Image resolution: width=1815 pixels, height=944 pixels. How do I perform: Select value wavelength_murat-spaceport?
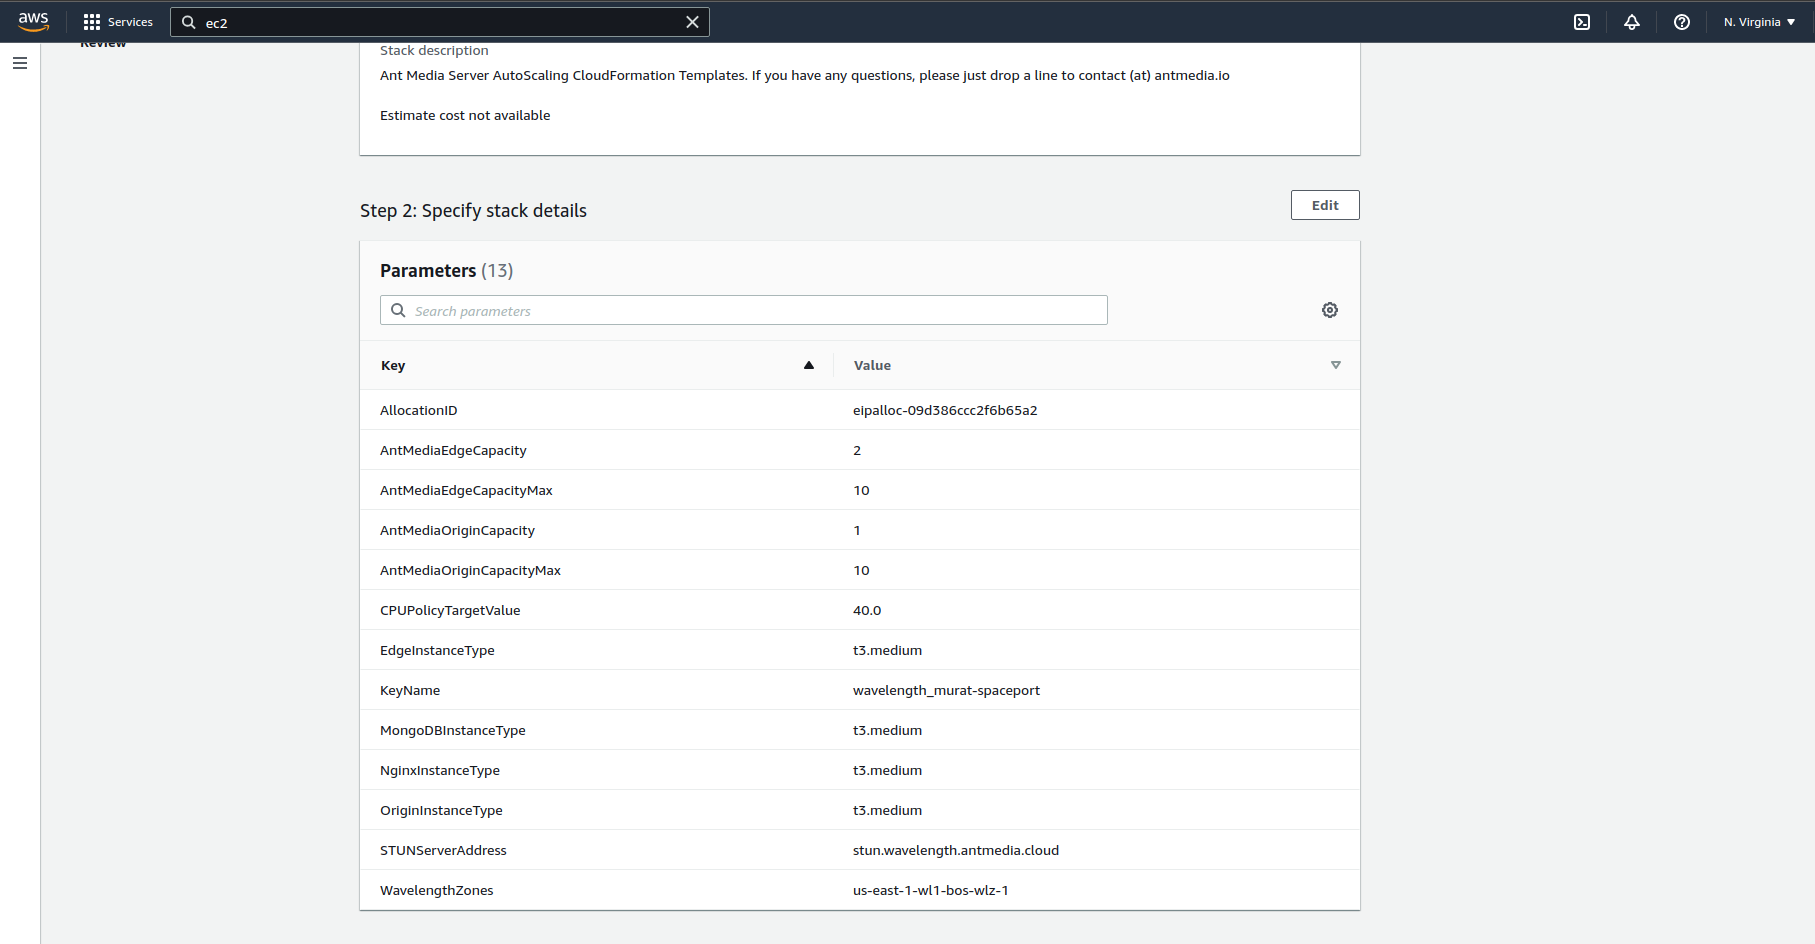coord(946,690)
